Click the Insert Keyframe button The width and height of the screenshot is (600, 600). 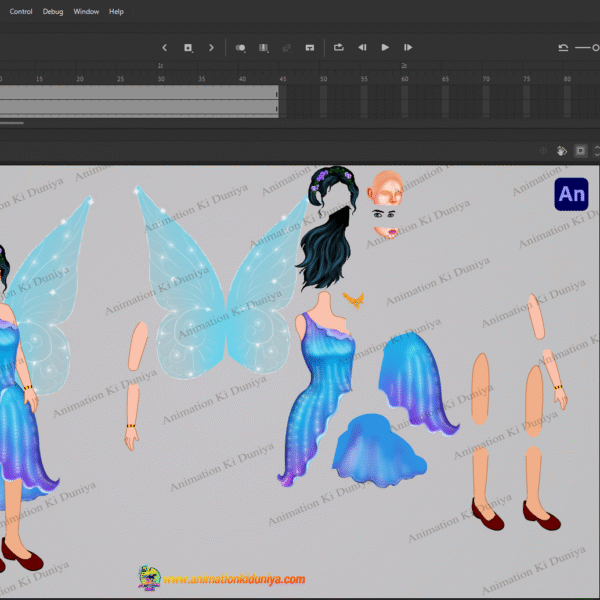pyautogui.click(x=188, y=48)
